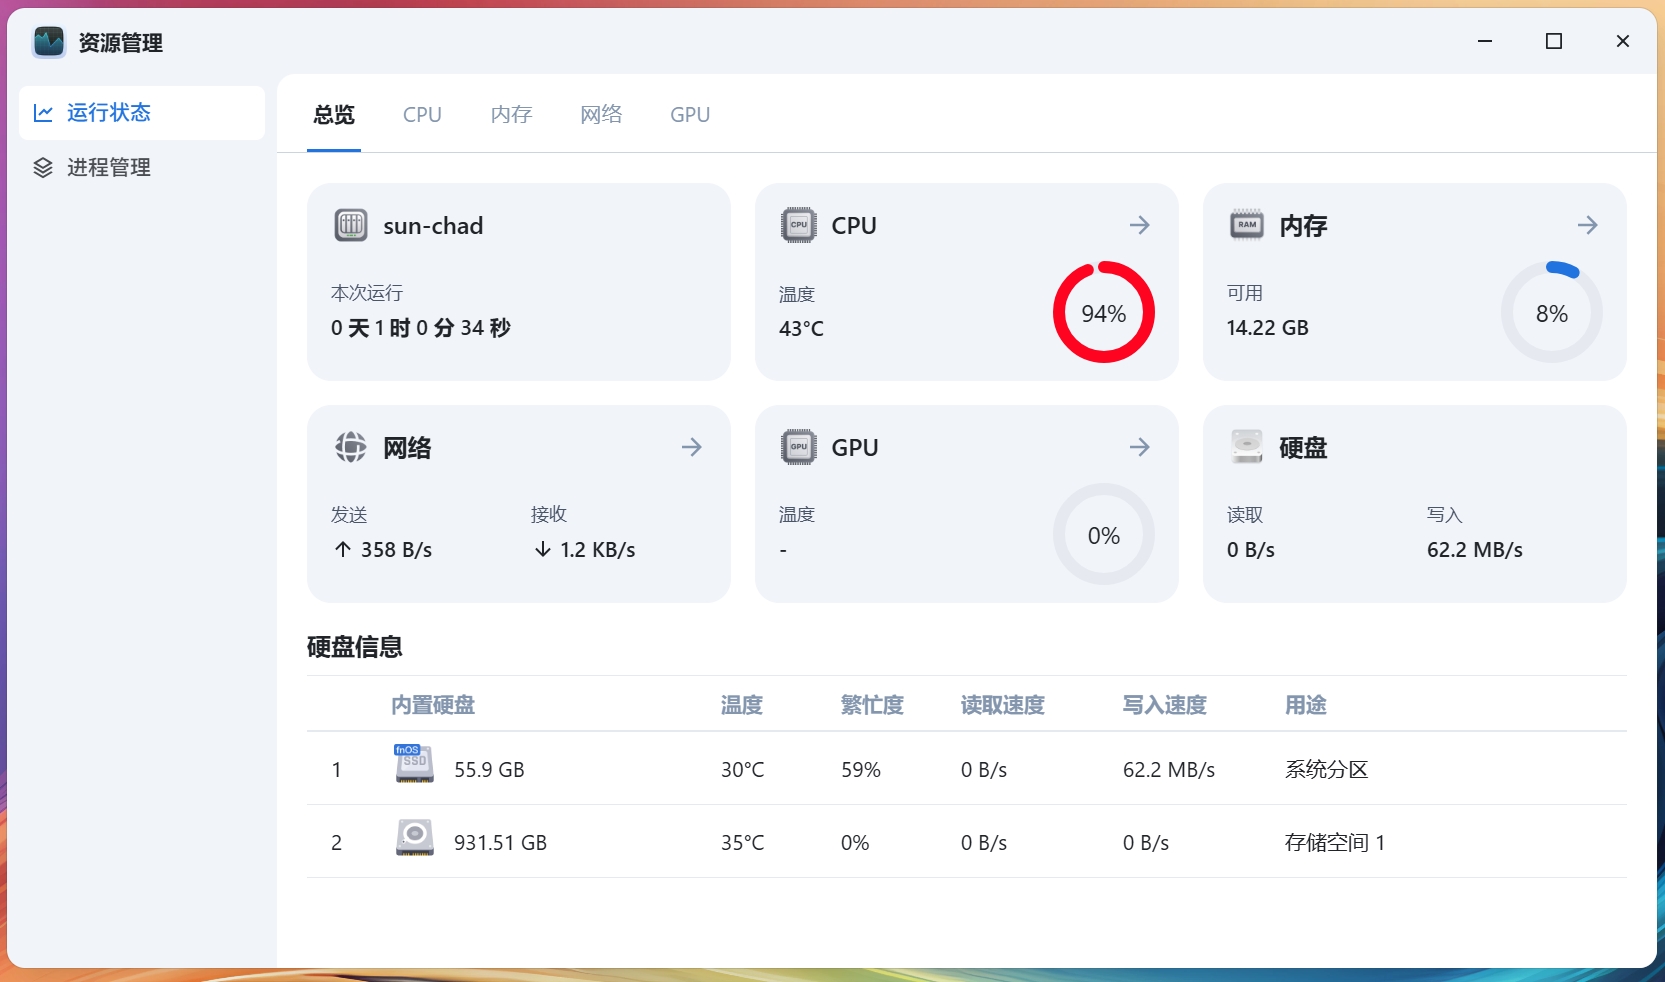Click the 内存 card title
Screen dimensions: 1665x982
point(1303,225)
